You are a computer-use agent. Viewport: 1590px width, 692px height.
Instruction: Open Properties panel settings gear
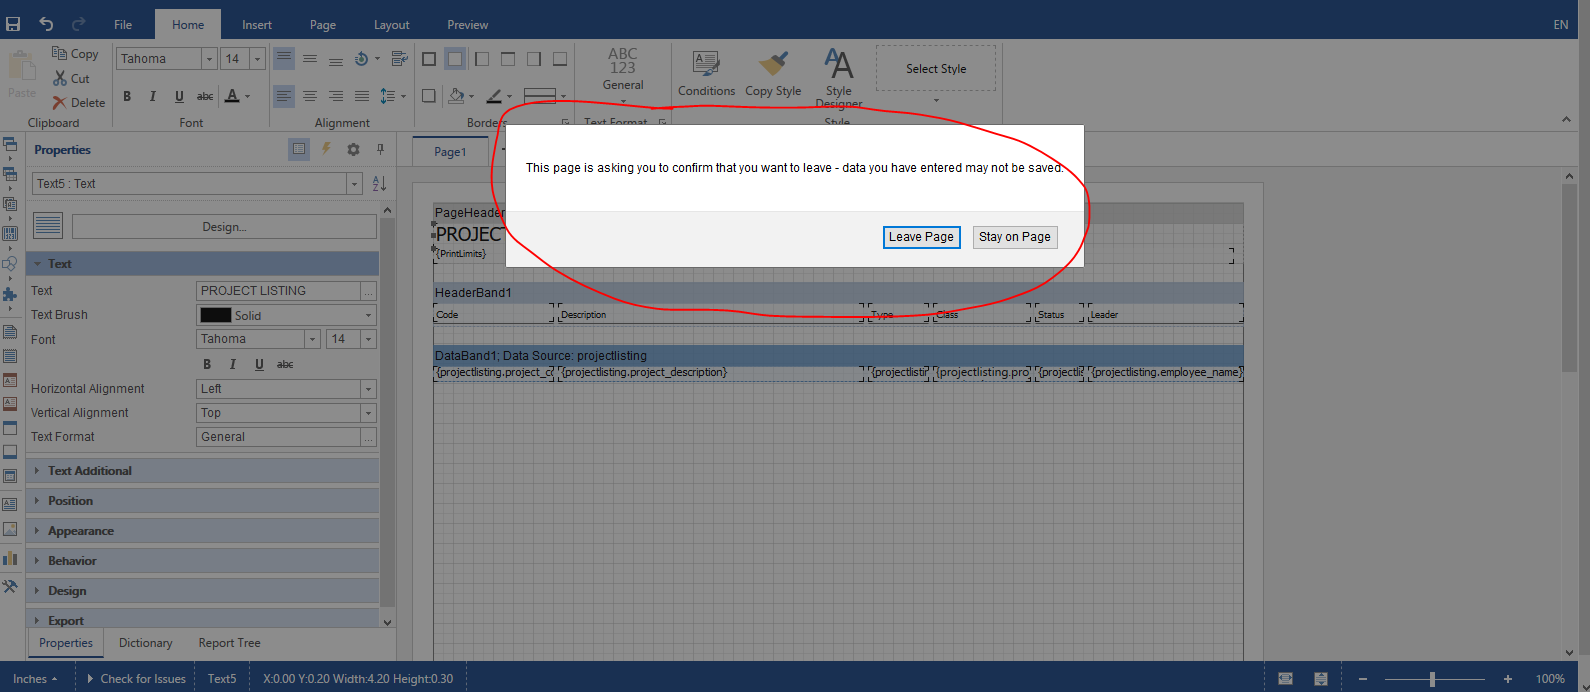353,149
